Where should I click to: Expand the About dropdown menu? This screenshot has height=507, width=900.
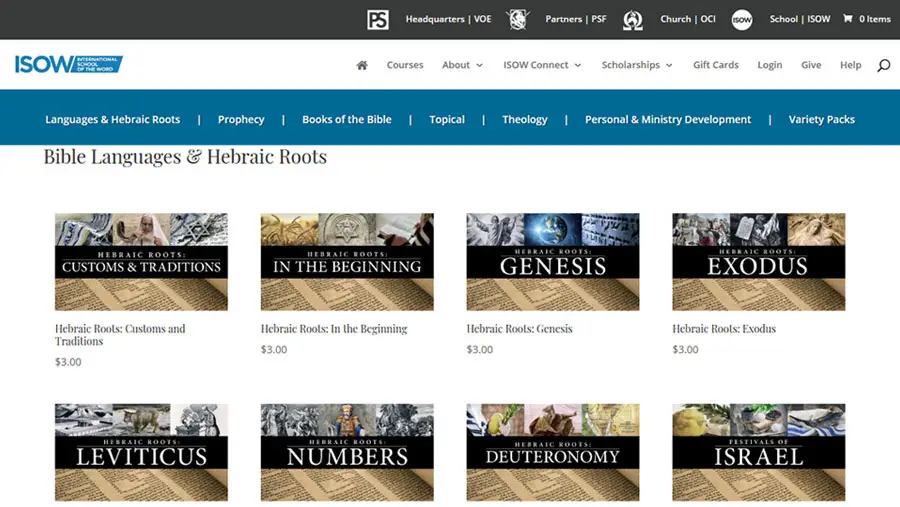pyautogui.click(x=462, y=65)
